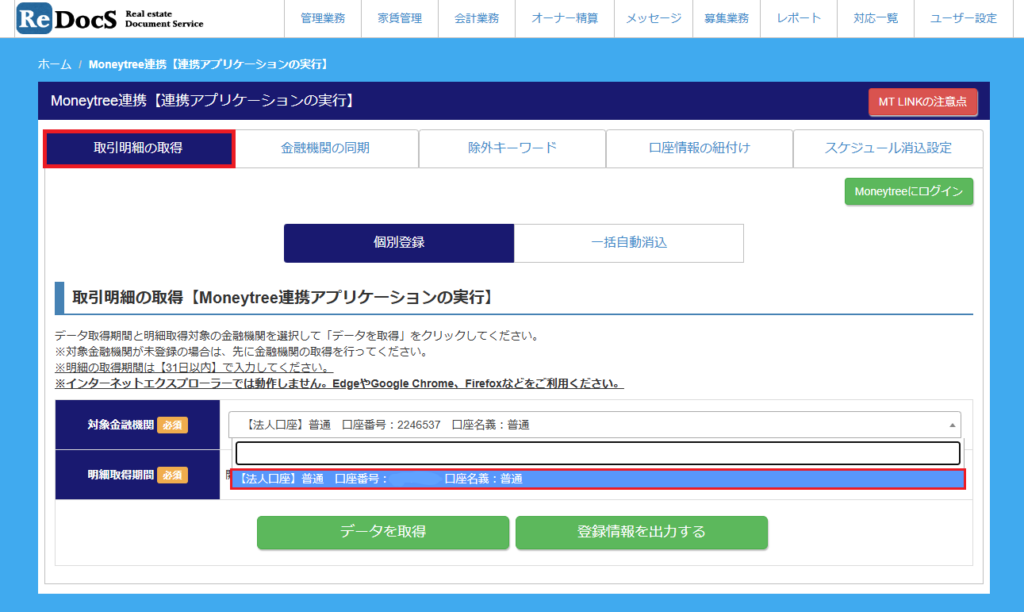This screenshot has height=612, width=1024.
Task: Switch to the 除外キーワード tab
Action: (513, 148)
